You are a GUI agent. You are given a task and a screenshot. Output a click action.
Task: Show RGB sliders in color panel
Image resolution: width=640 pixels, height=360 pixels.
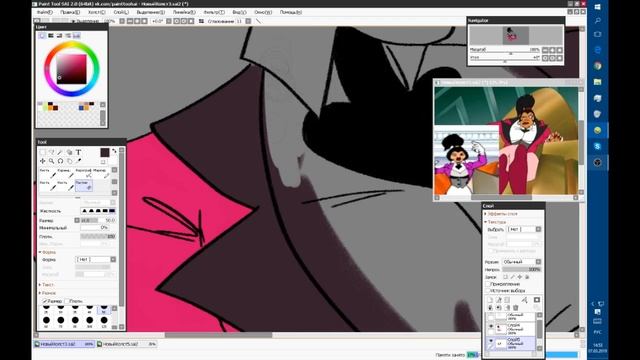tap(51, 36)
